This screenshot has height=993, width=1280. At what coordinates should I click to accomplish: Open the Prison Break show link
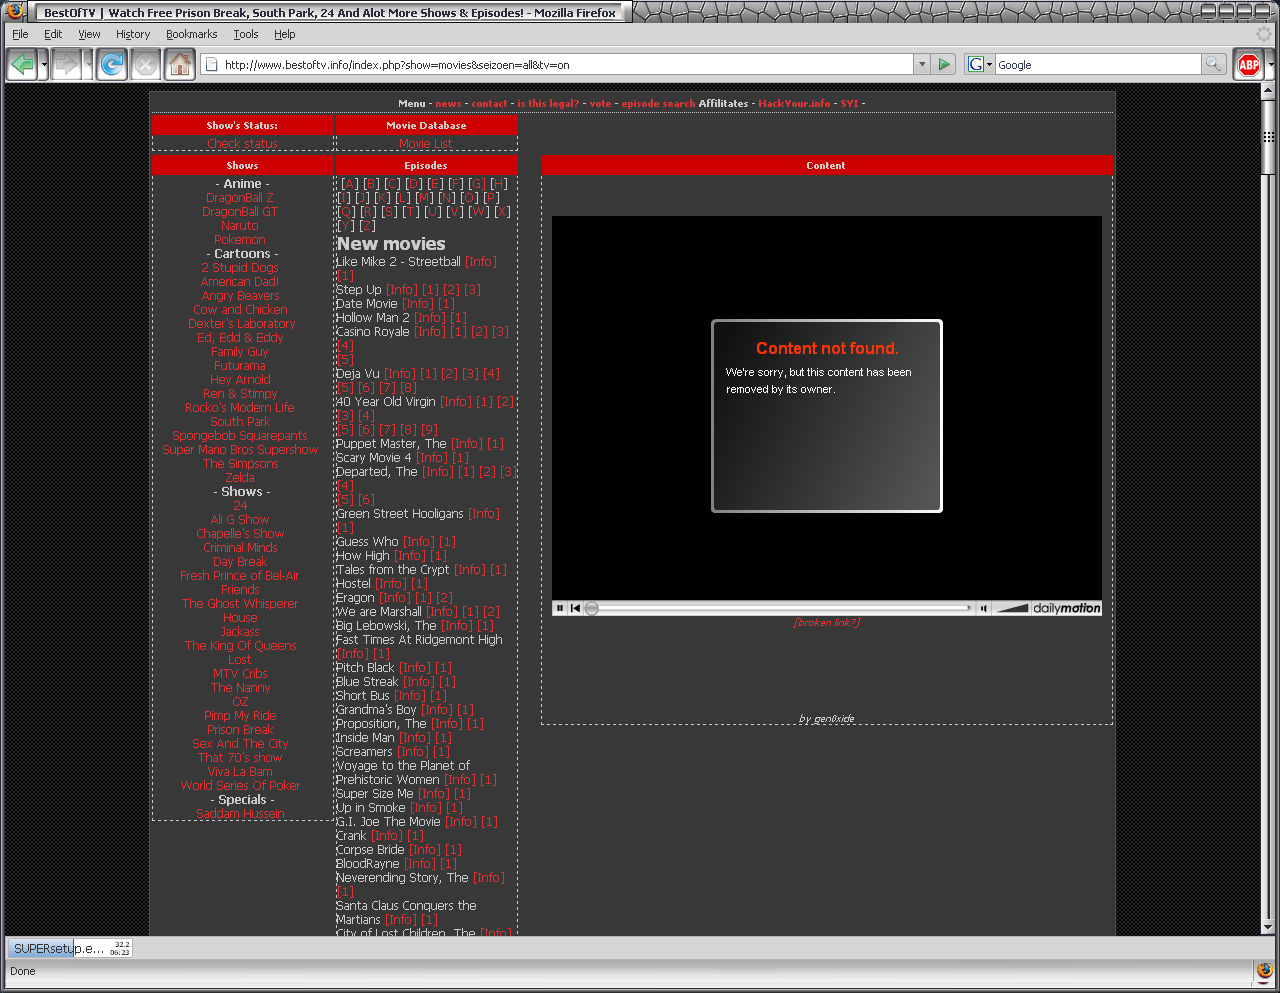click(240, 730)
